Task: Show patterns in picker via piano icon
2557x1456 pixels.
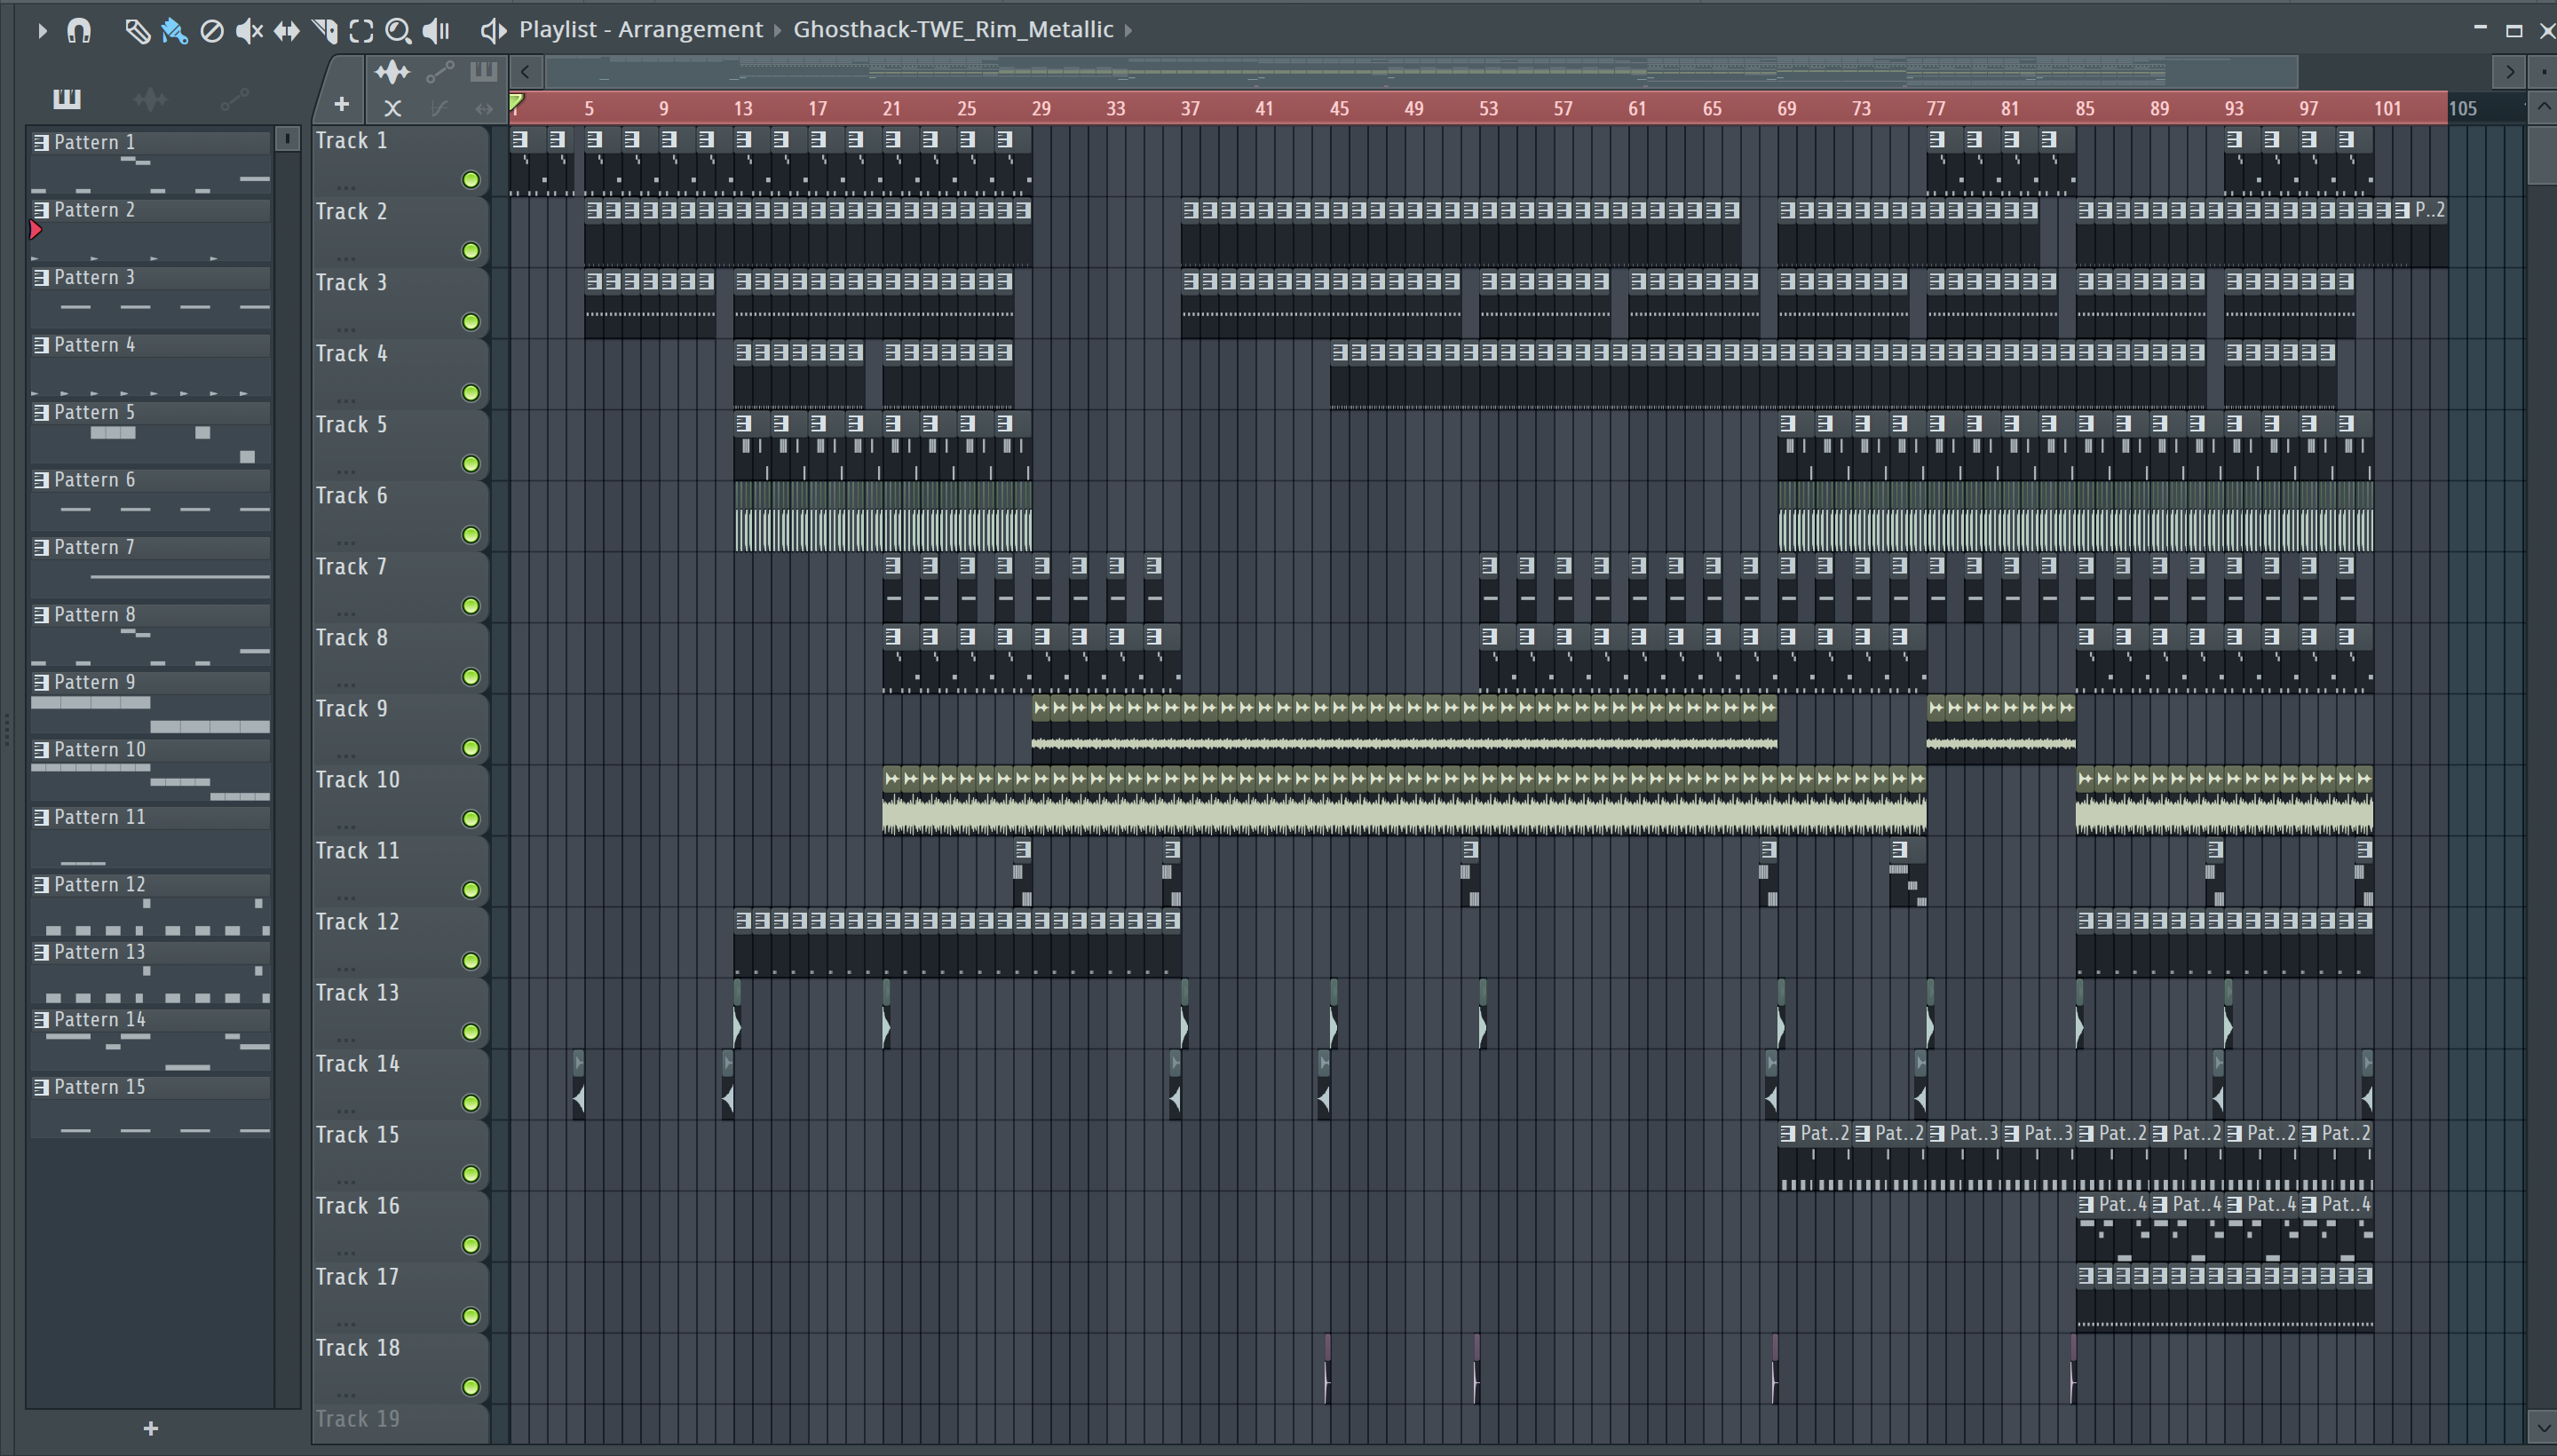Action: [67, 98]
